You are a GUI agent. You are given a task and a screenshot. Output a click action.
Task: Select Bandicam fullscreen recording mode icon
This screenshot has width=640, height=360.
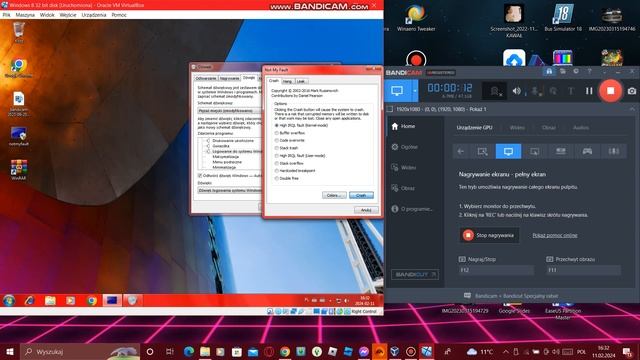(x=508, y=151)
